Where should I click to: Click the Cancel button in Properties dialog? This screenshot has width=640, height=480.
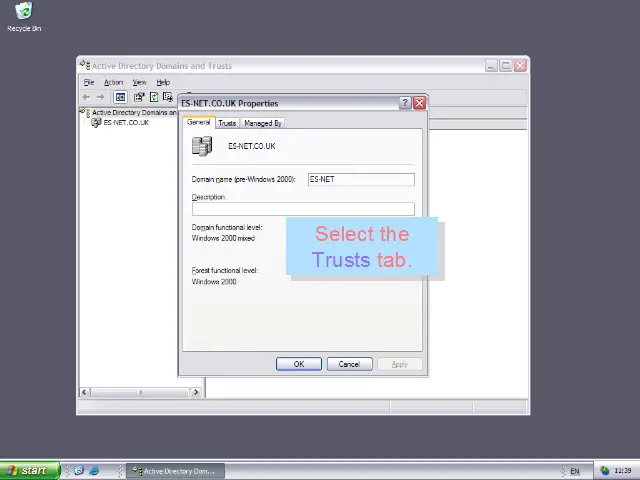349,364
